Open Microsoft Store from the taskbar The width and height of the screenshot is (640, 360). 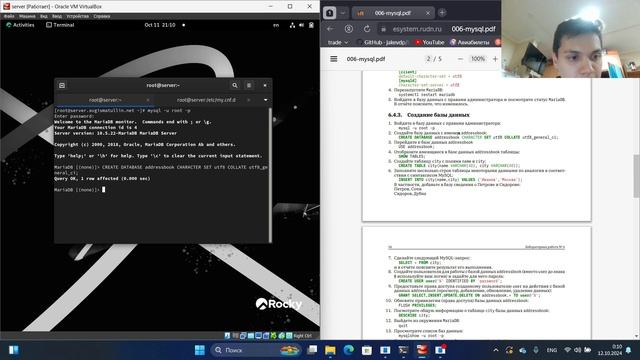(x=367, y=350)
